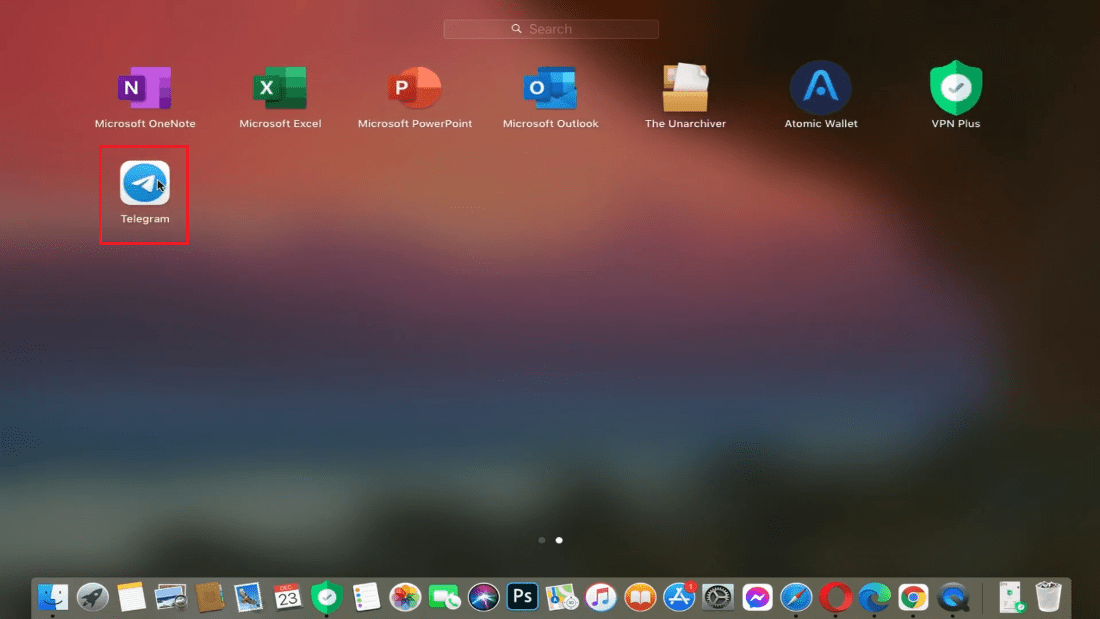Open Music from the Dock
Viewport: 1100px width, 619px height.
click(601, 597)
